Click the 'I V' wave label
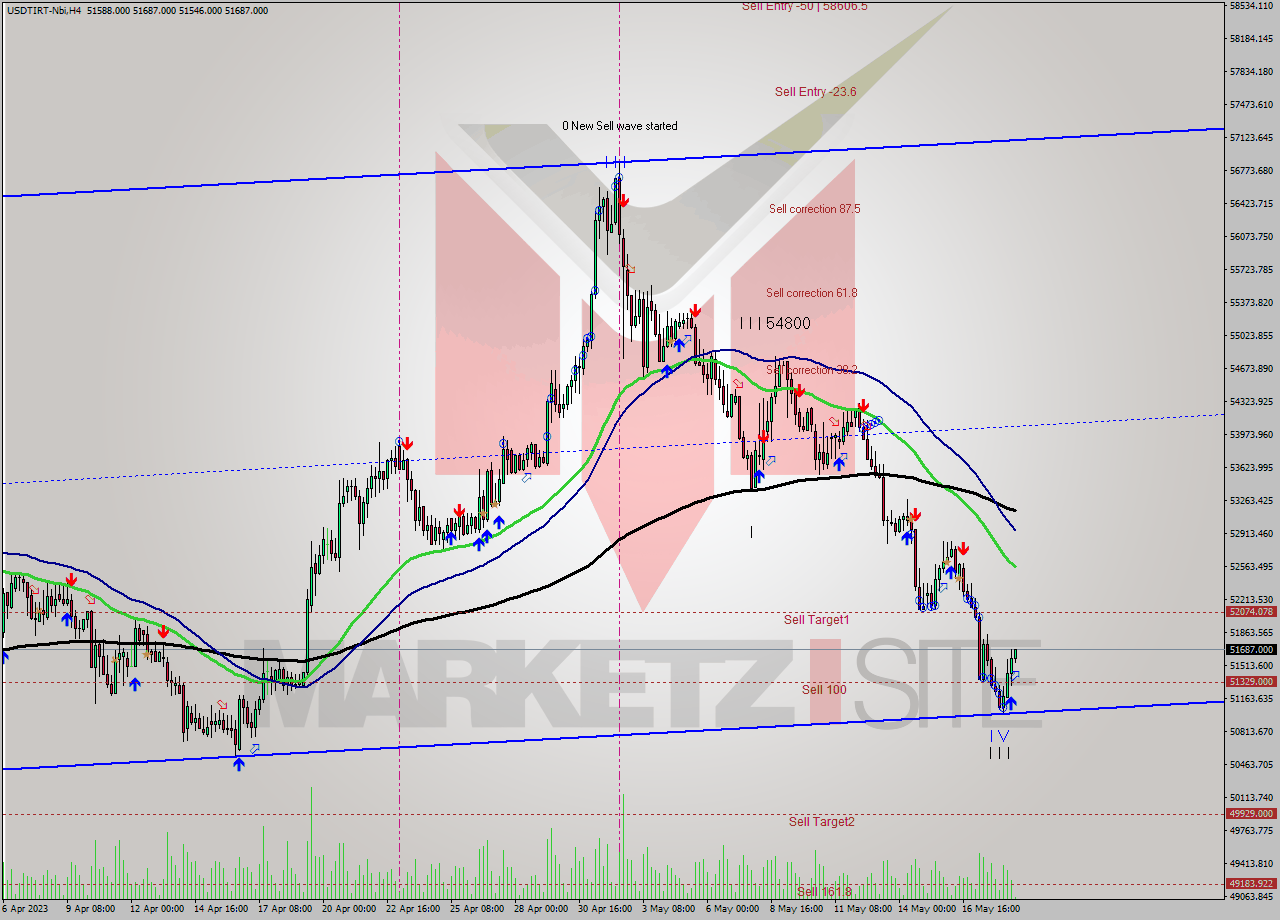The height and width of the screenshot is (920, 1280). click(1000, 736)
